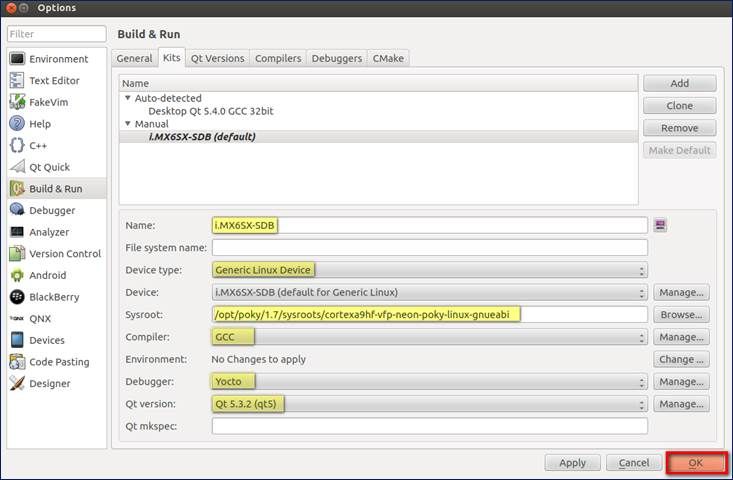
Task: Click Browse... next to Sysroot
Action: click(681, 315)
